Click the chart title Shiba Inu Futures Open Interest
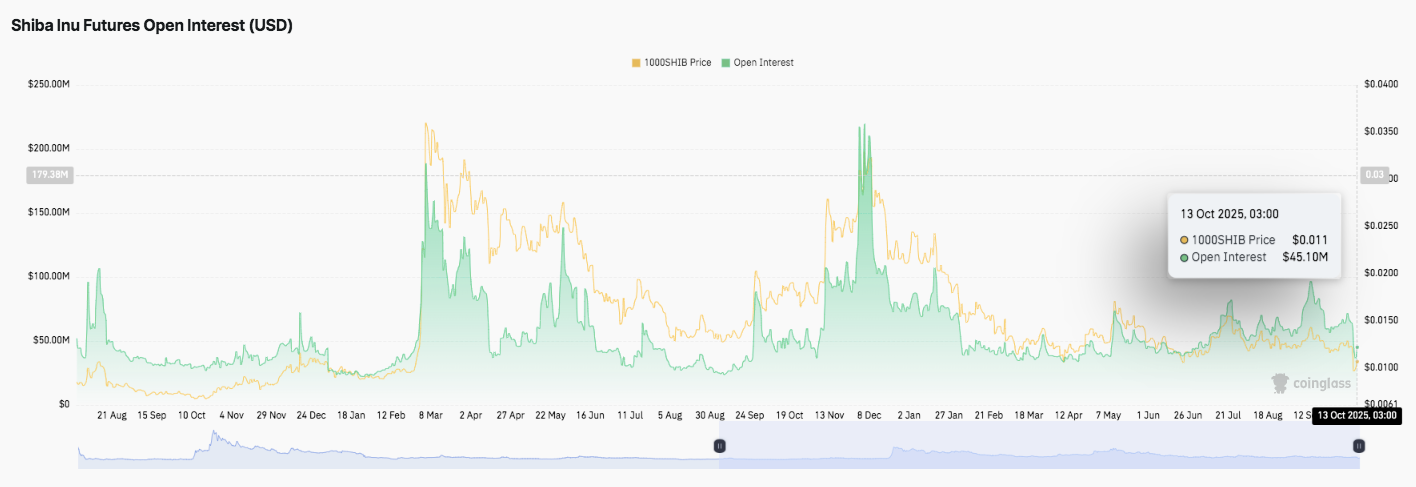Image resolution: width=1416 pixels, height=487 pixels. point(151,26)
